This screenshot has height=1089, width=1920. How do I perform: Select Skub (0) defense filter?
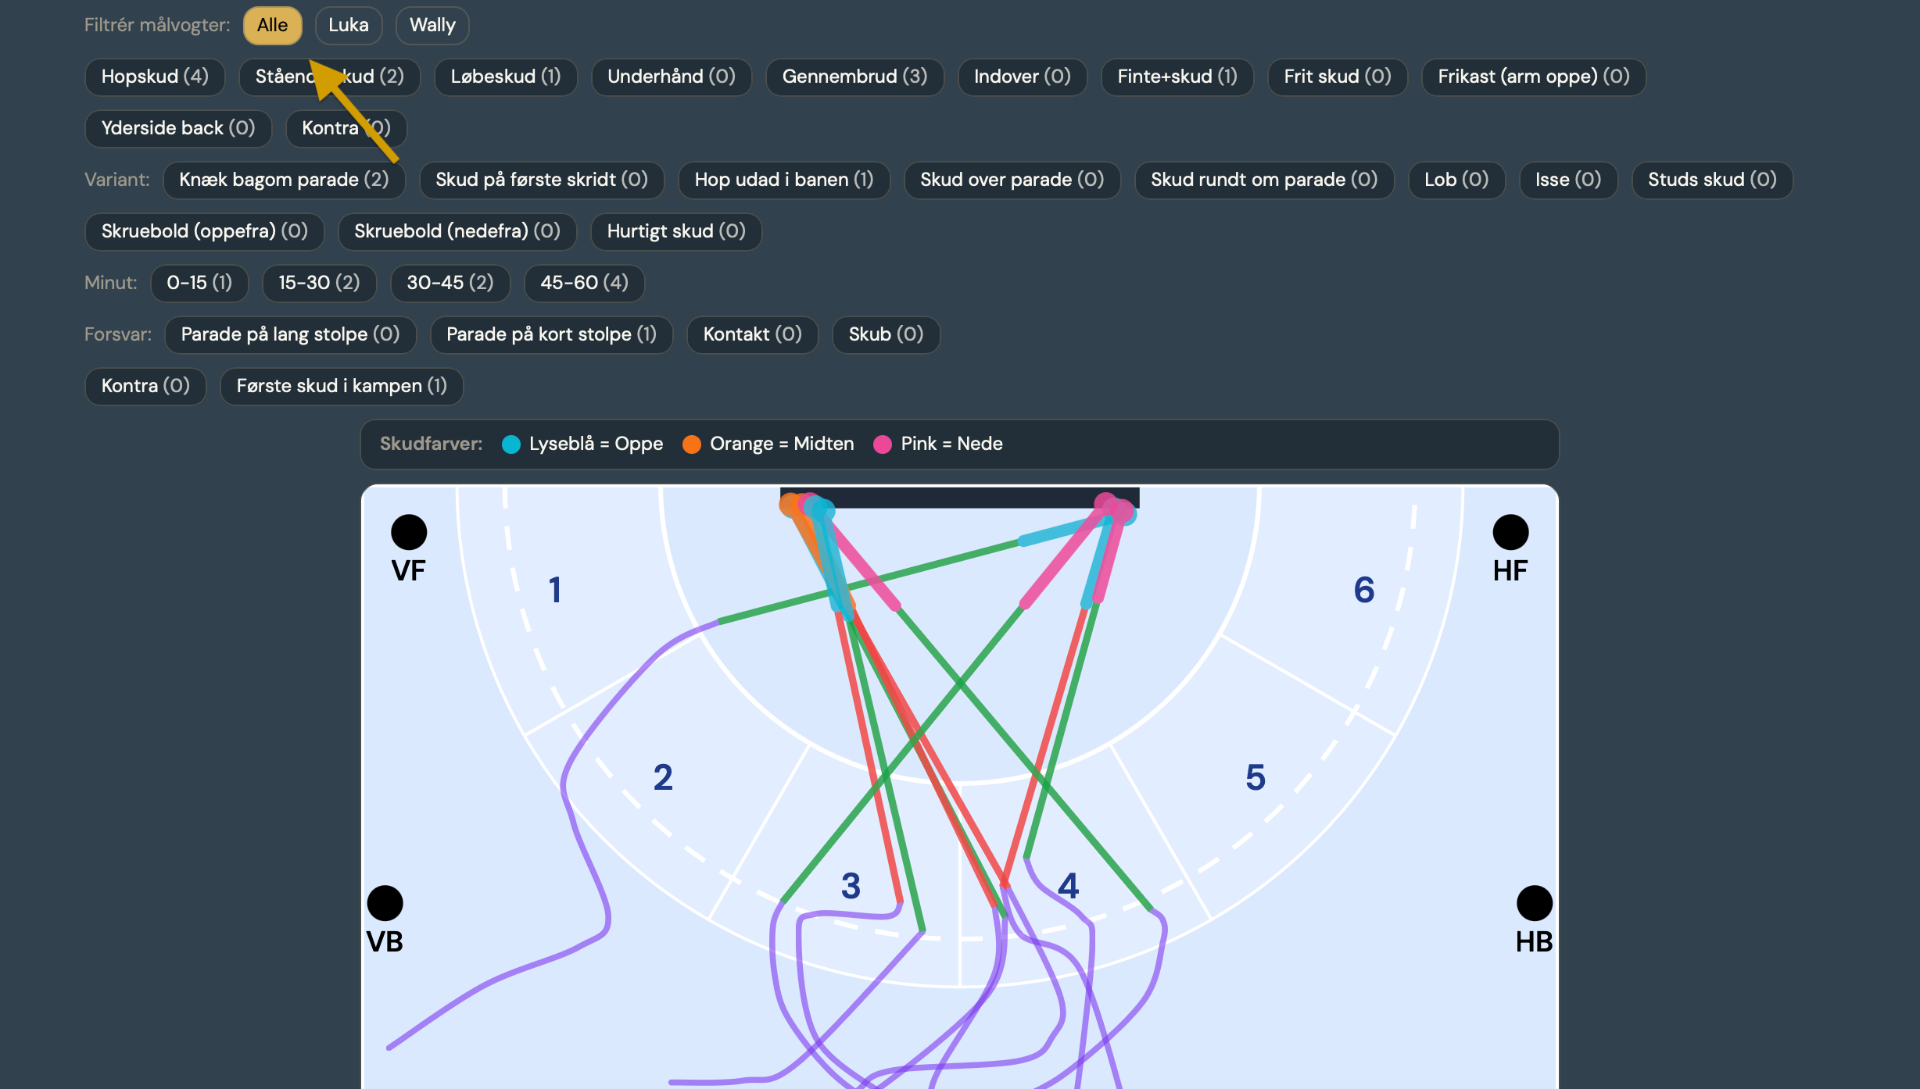(886, 335)
